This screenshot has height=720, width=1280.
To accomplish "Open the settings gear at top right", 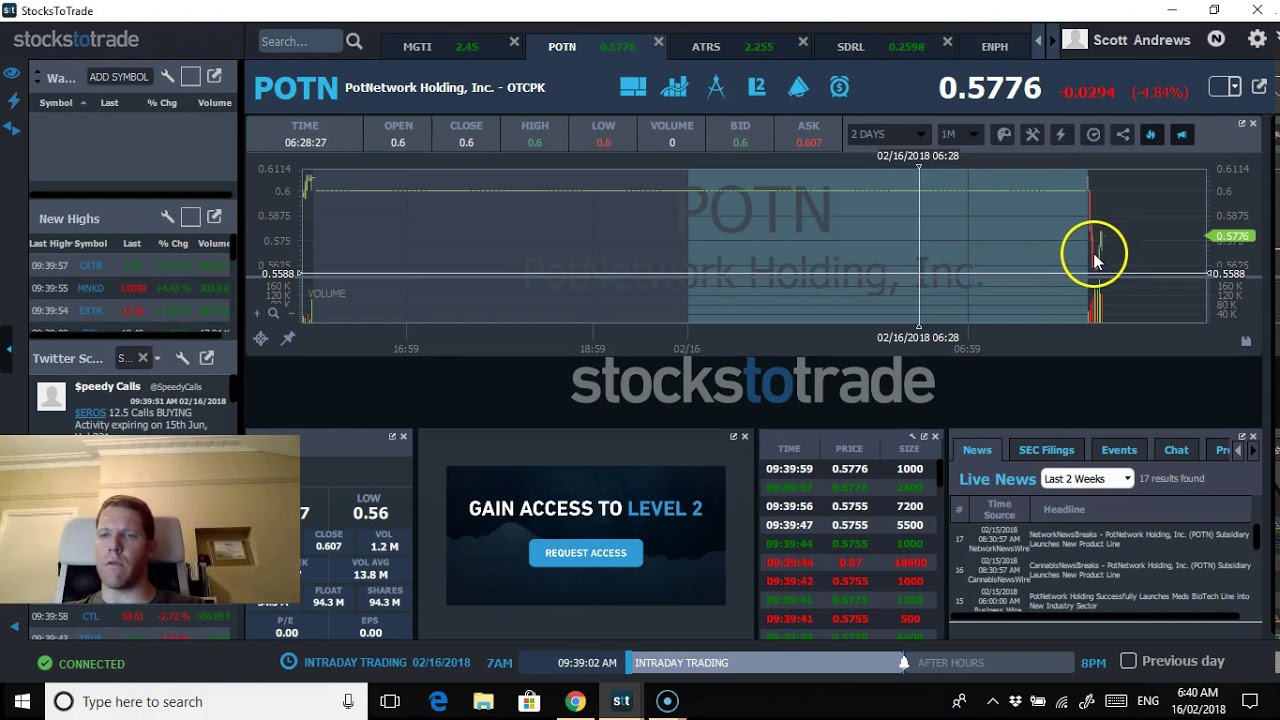I will point(1257,39).
